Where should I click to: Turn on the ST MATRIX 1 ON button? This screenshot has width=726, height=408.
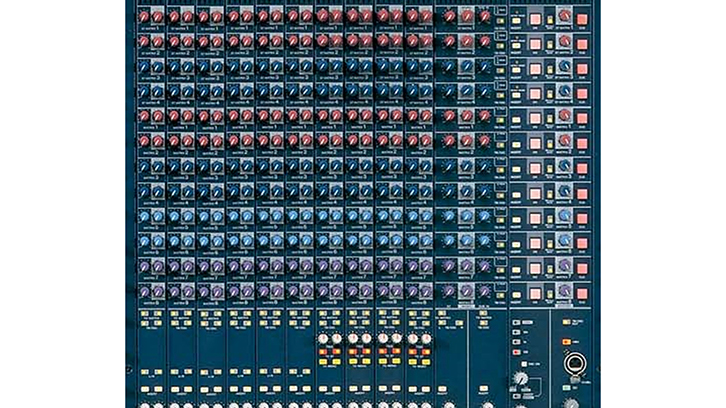535,19
